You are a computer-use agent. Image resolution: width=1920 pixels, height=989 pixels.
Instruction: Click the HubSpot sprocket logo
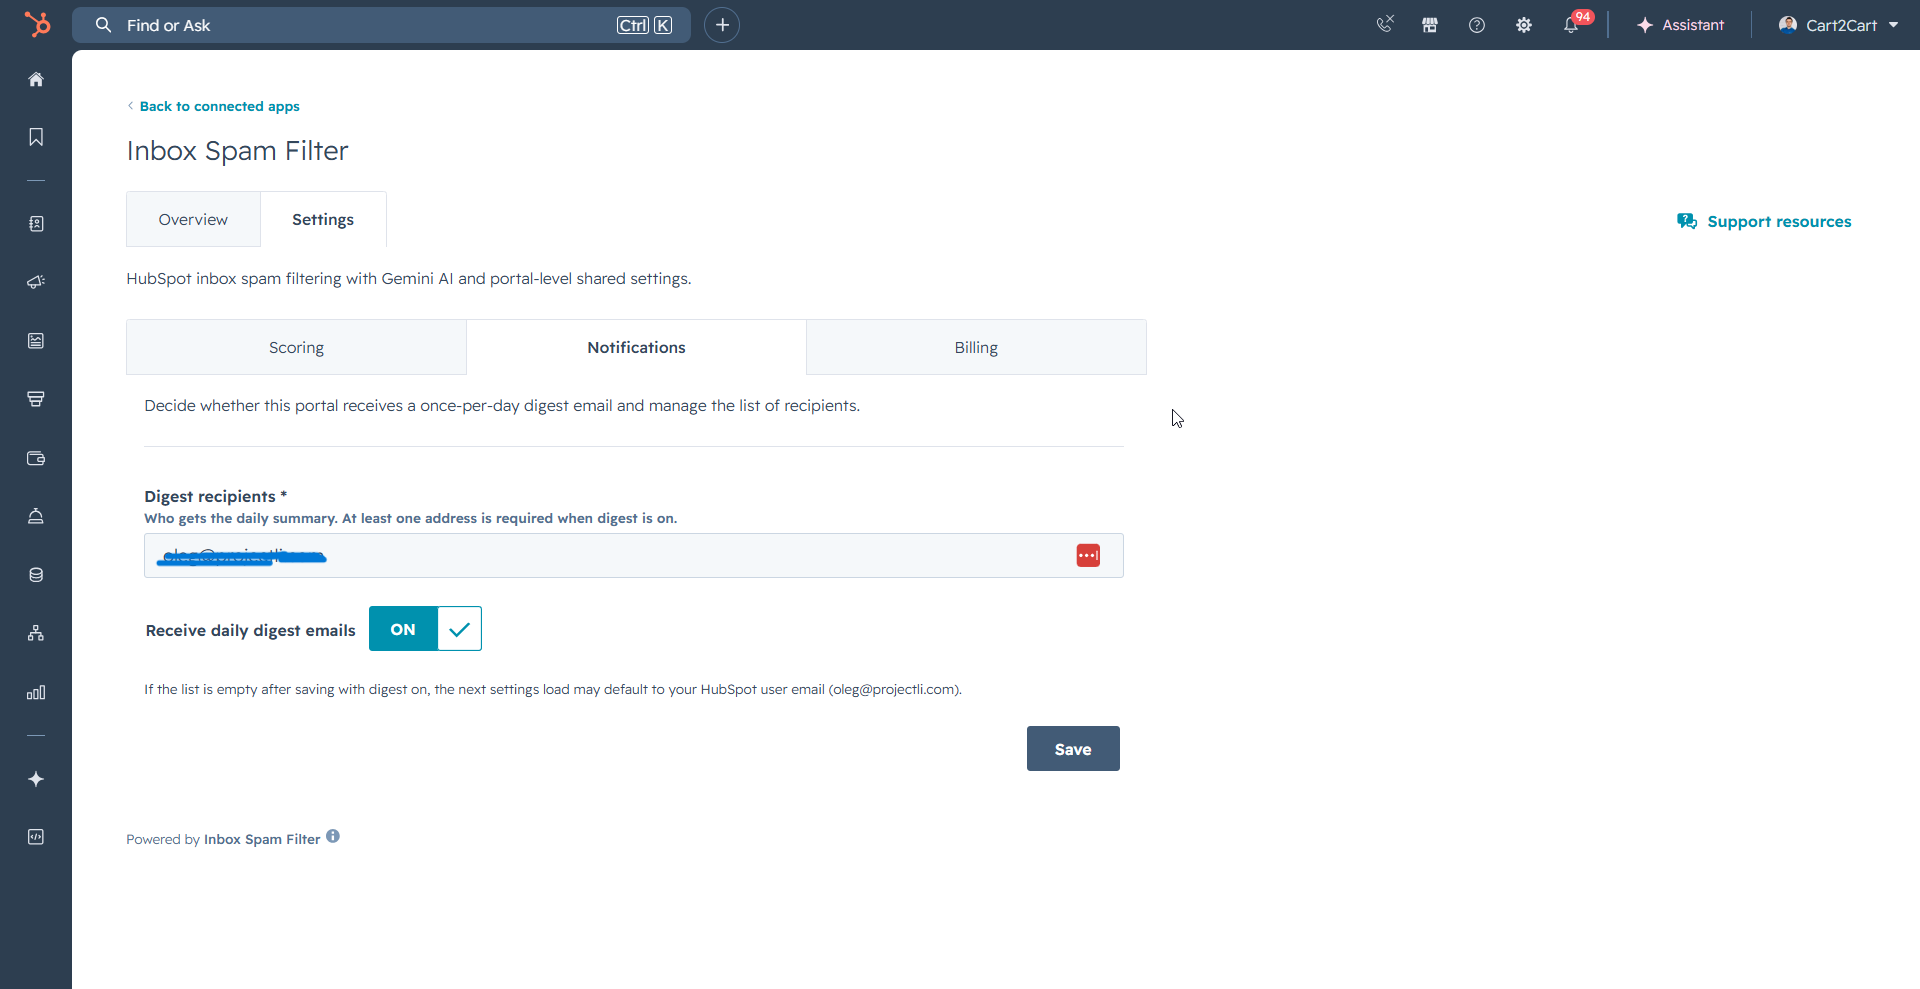(x=37, y=24)
